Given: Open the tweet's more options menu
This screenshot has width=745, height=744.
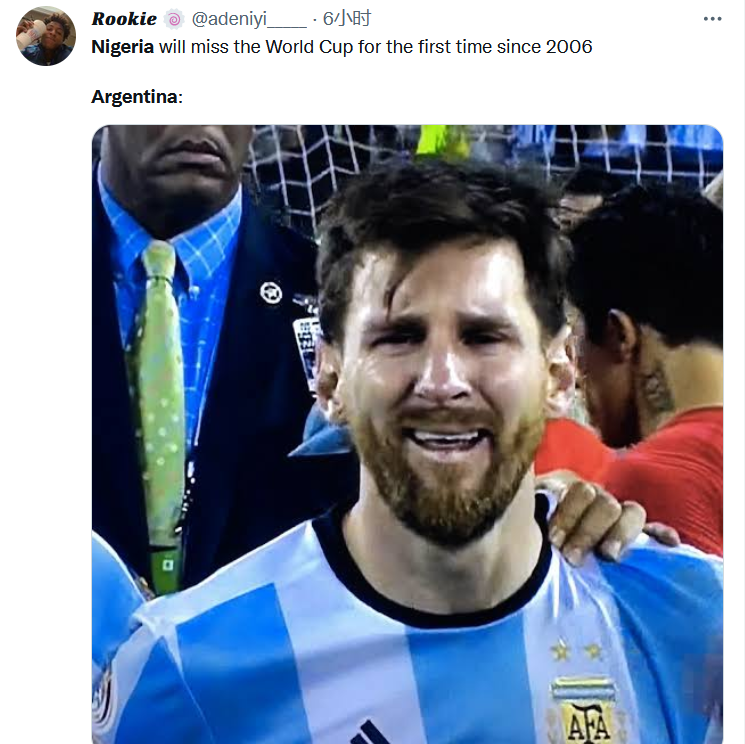Looking at the screenshot, I should click(712, 19).
